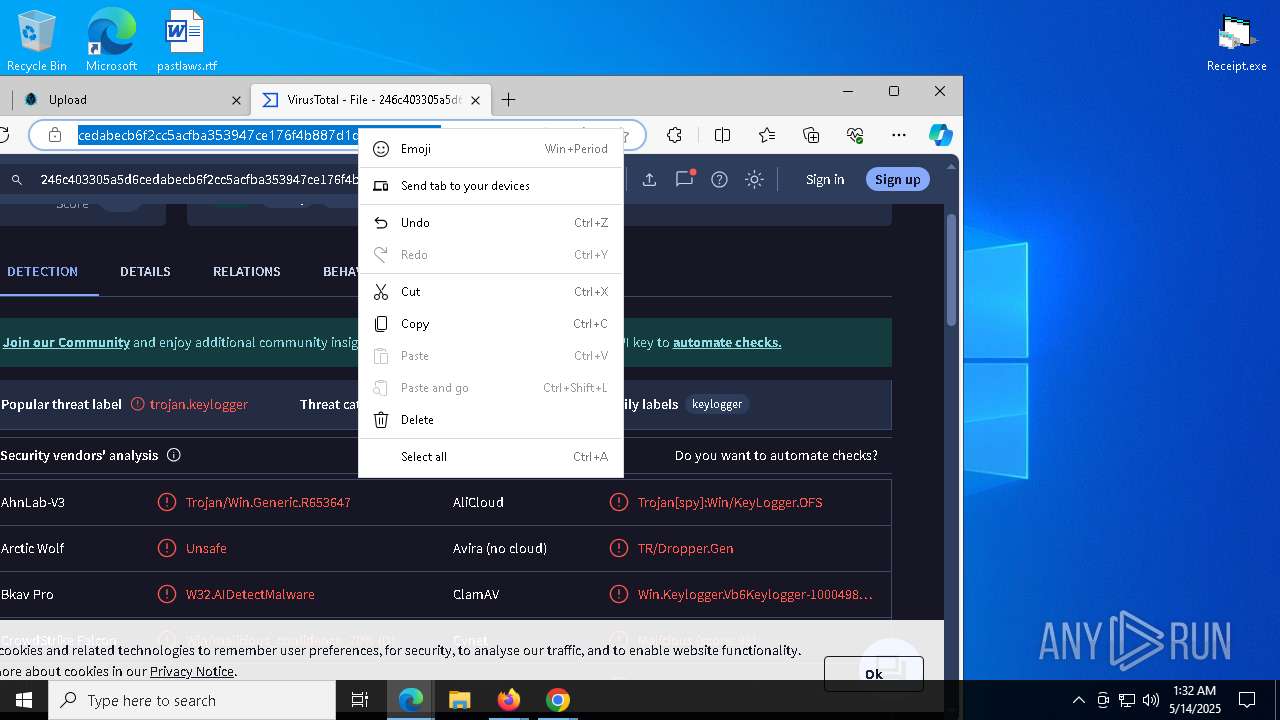Open VirusTotal help question icon
The height and width of the screenshot is (720, 1280).
pos(719,180)
